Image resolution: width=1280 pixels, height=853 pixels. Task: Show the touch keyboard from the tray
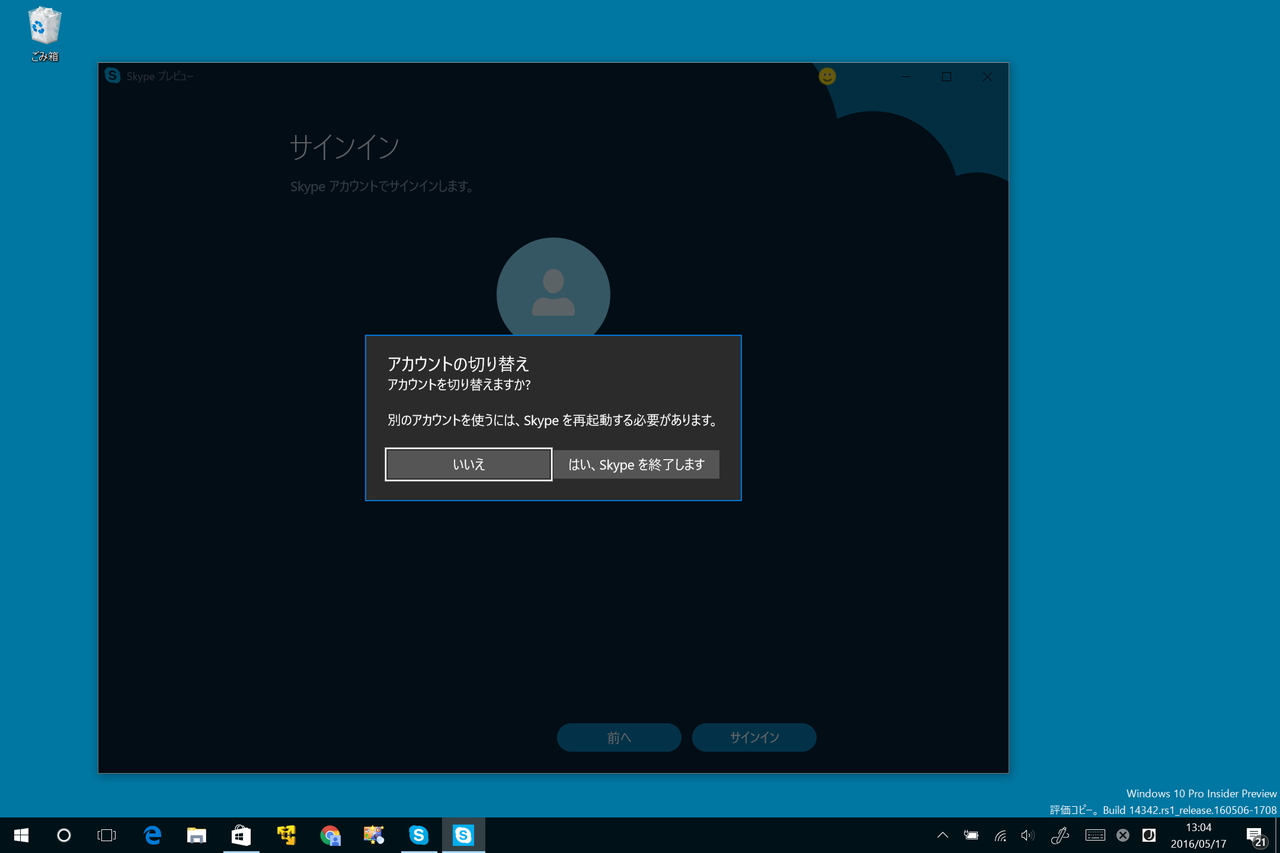(1094, 835)
